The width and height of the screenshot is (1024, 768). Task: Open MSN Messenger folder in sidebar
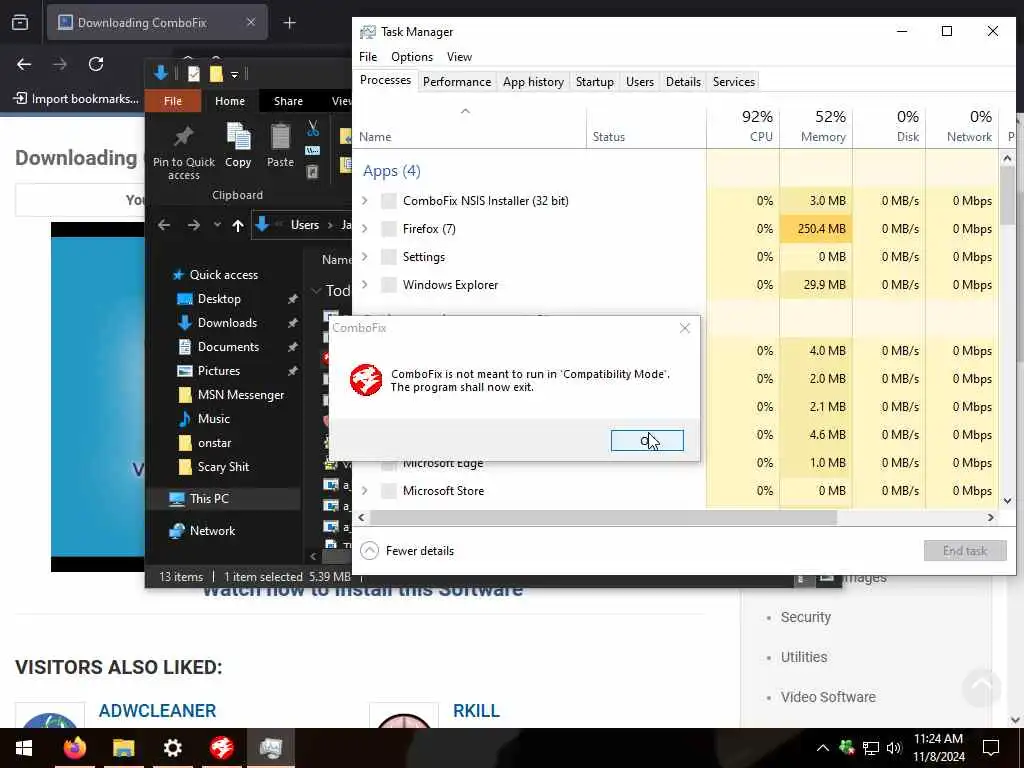(x=241, y=394)
